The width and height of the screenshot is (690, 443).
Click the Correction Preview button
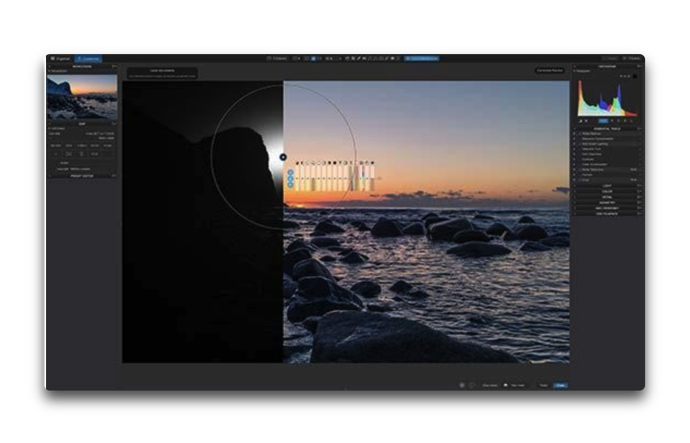coord(550,70)
